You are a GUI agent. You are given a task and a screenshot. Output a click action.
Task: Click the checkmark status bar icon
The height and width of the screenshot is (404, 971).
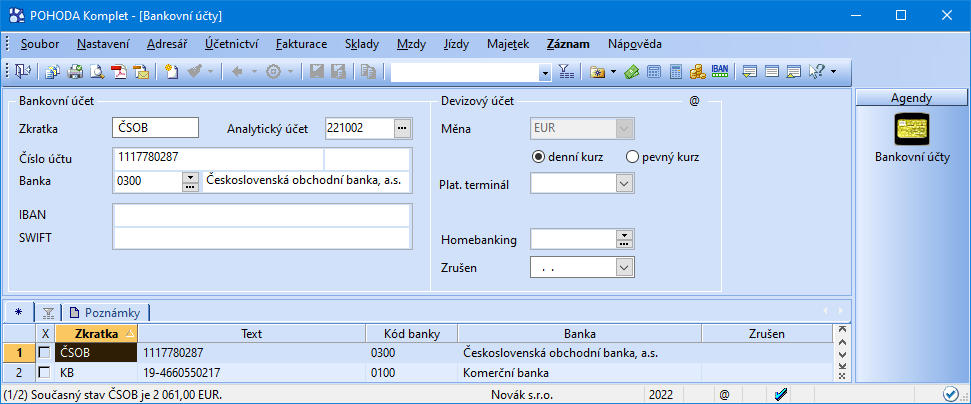pos(780,394)
